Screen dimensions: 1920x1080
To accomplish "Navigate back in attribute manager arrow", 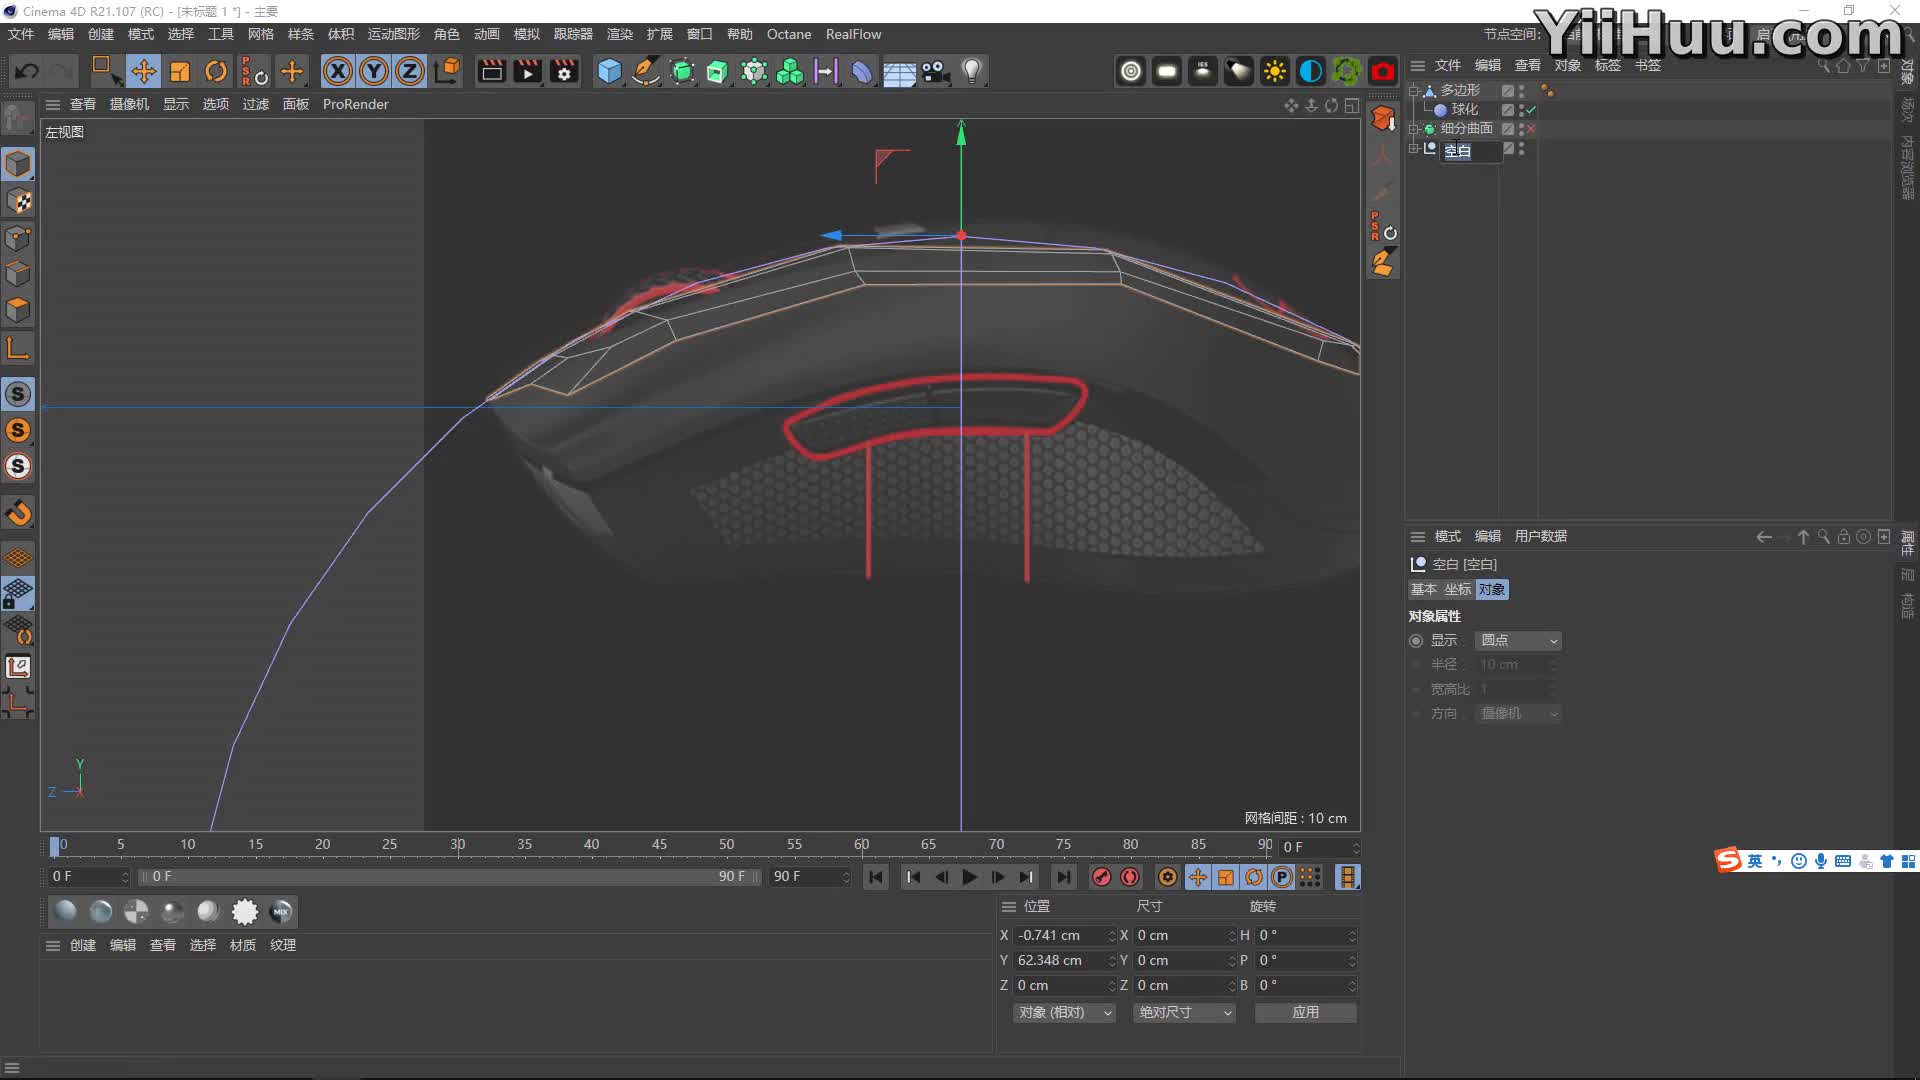I will pyautogui.click(x=1764, y=537).
